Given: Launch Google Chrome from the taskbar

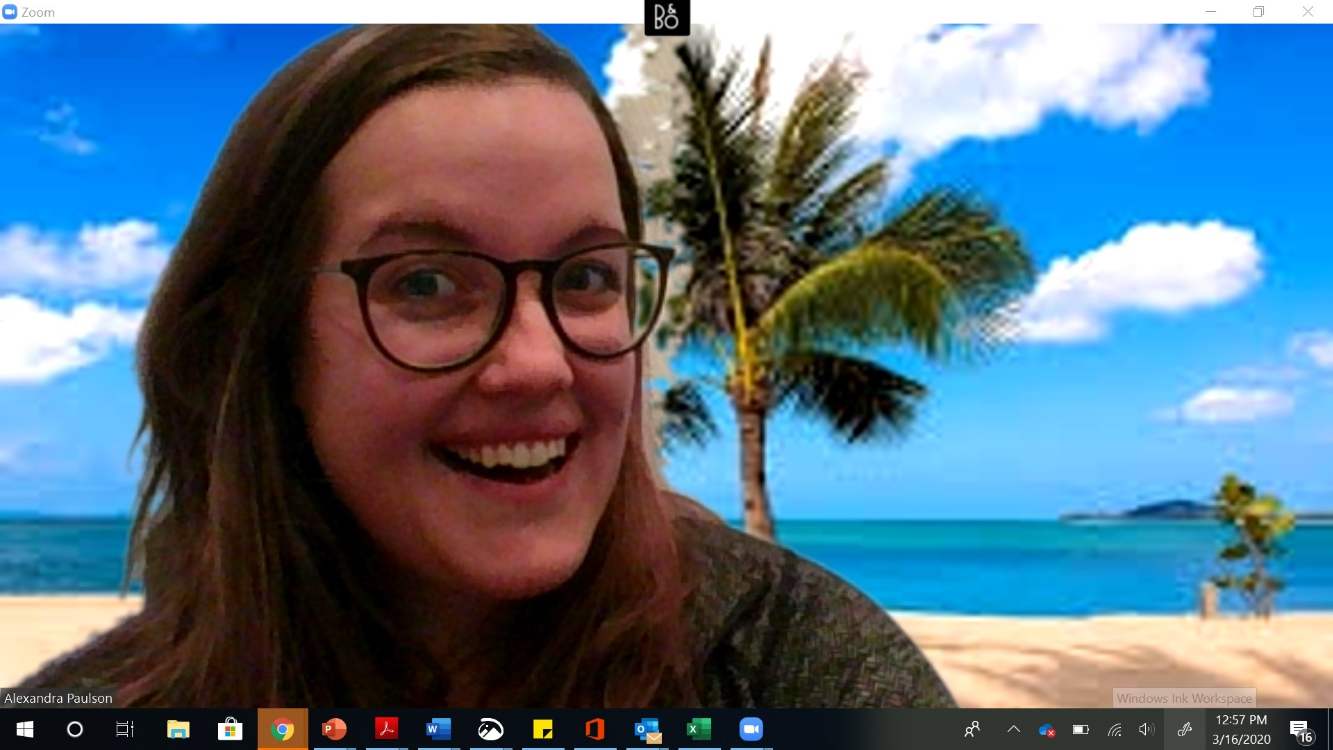Looking at the screenshot, I should (x=282, y=729).
